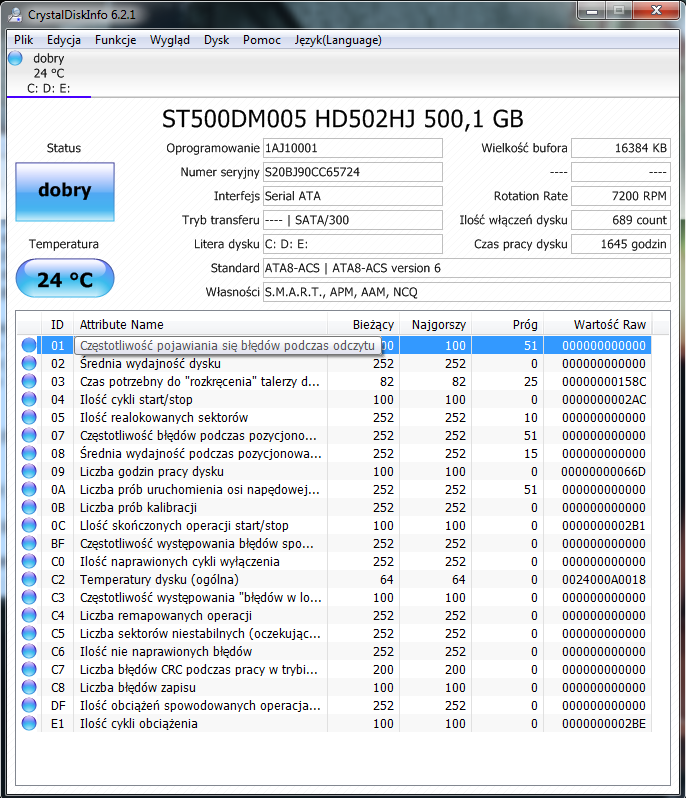Click status orb of attribute DF
This screenshot has width=686, height=802.
pyautogui.click(x=29, y=705)
